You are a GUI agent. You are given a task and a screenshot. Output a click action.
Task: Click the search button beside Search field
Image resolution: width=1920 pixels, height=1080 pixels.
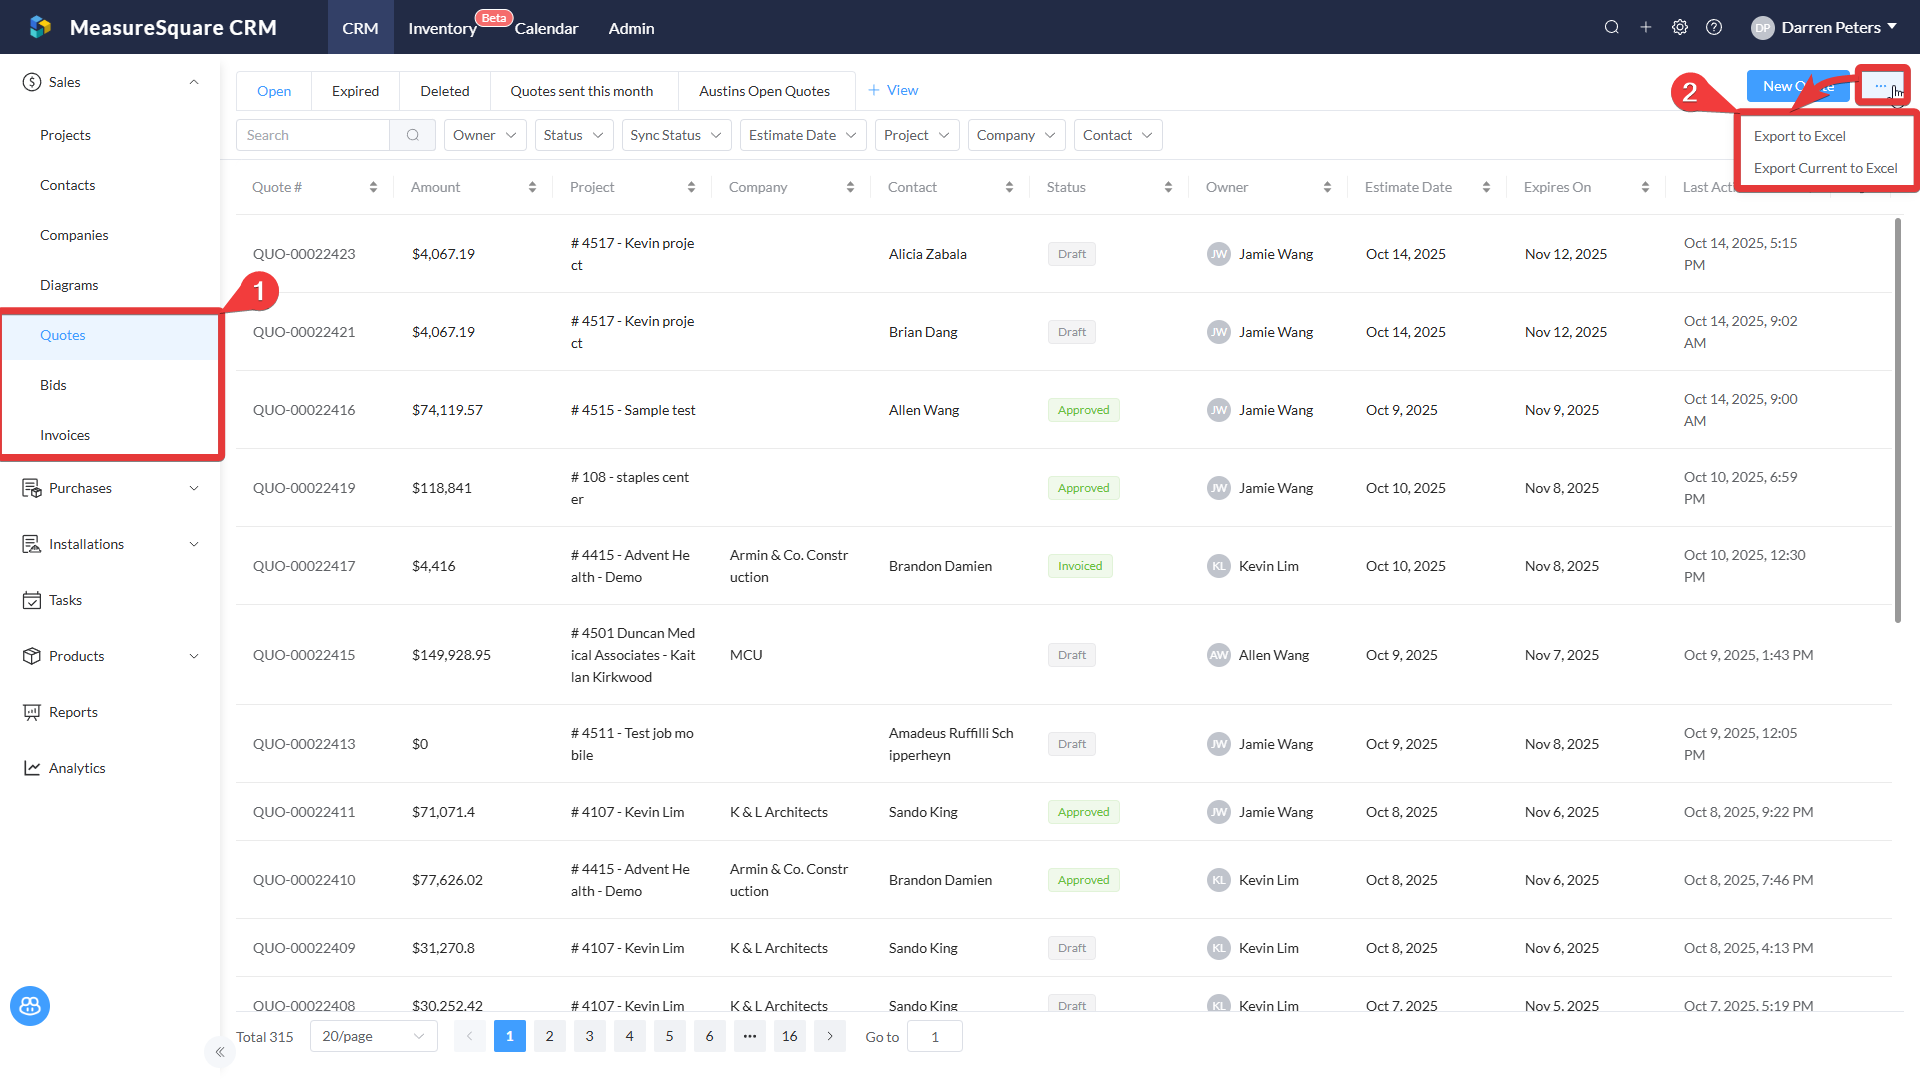[412, 135]
